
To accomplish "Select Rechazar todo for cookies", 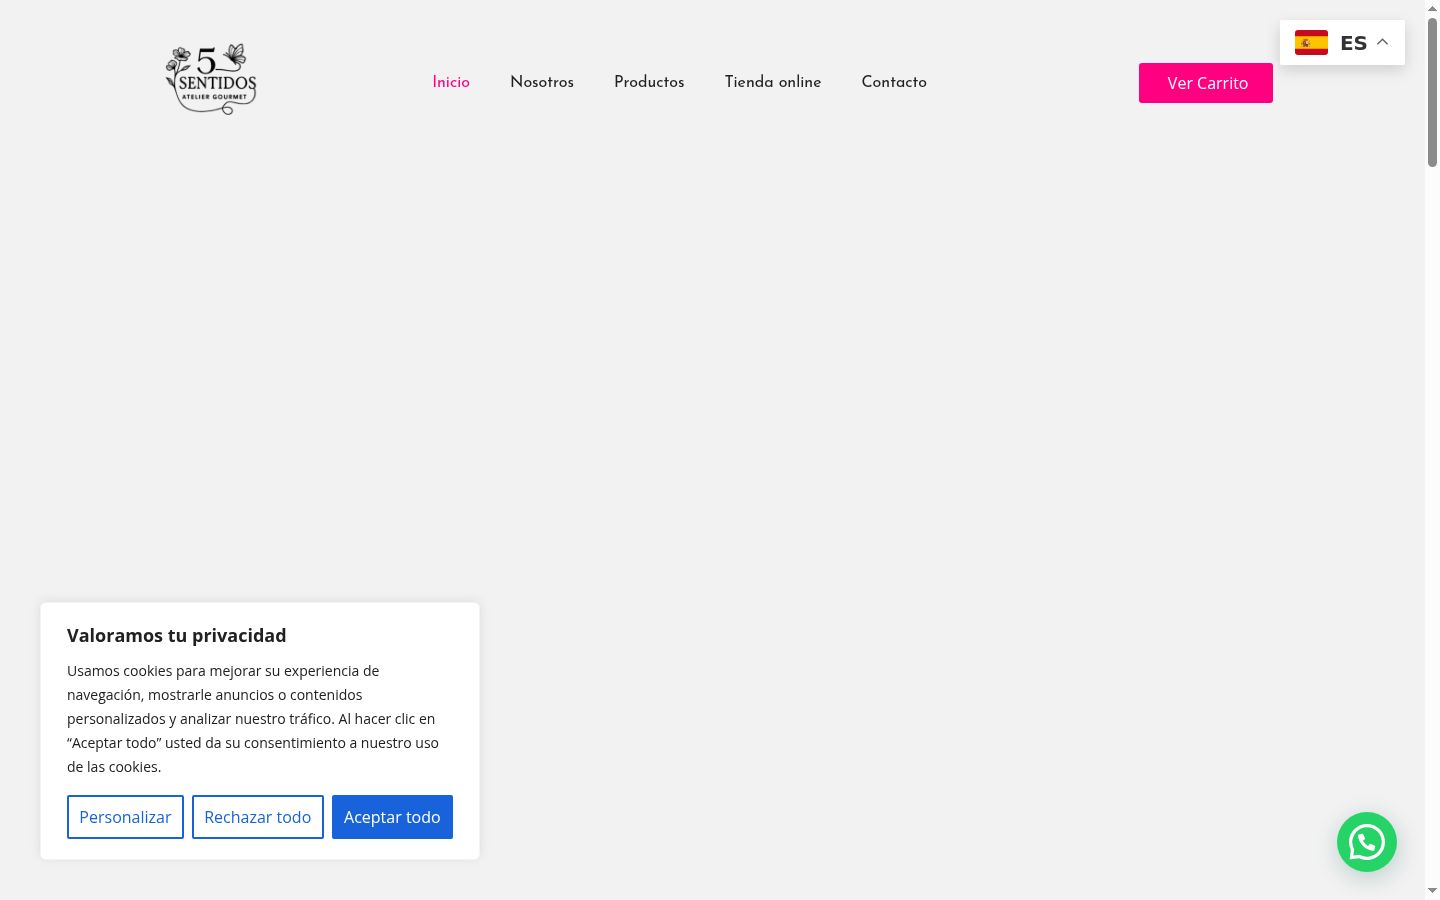I will [x=258, y=817].
